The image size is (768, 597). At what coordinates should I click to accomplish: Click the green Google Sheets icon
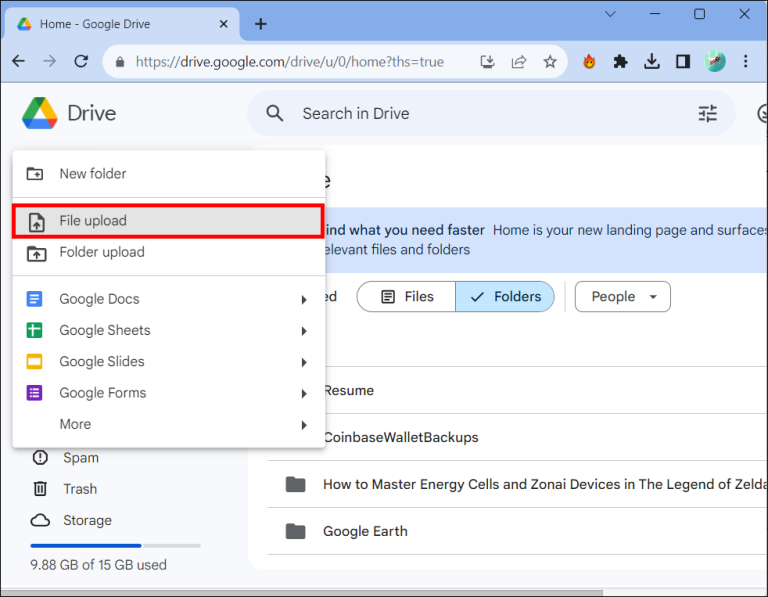coord(34,330)
